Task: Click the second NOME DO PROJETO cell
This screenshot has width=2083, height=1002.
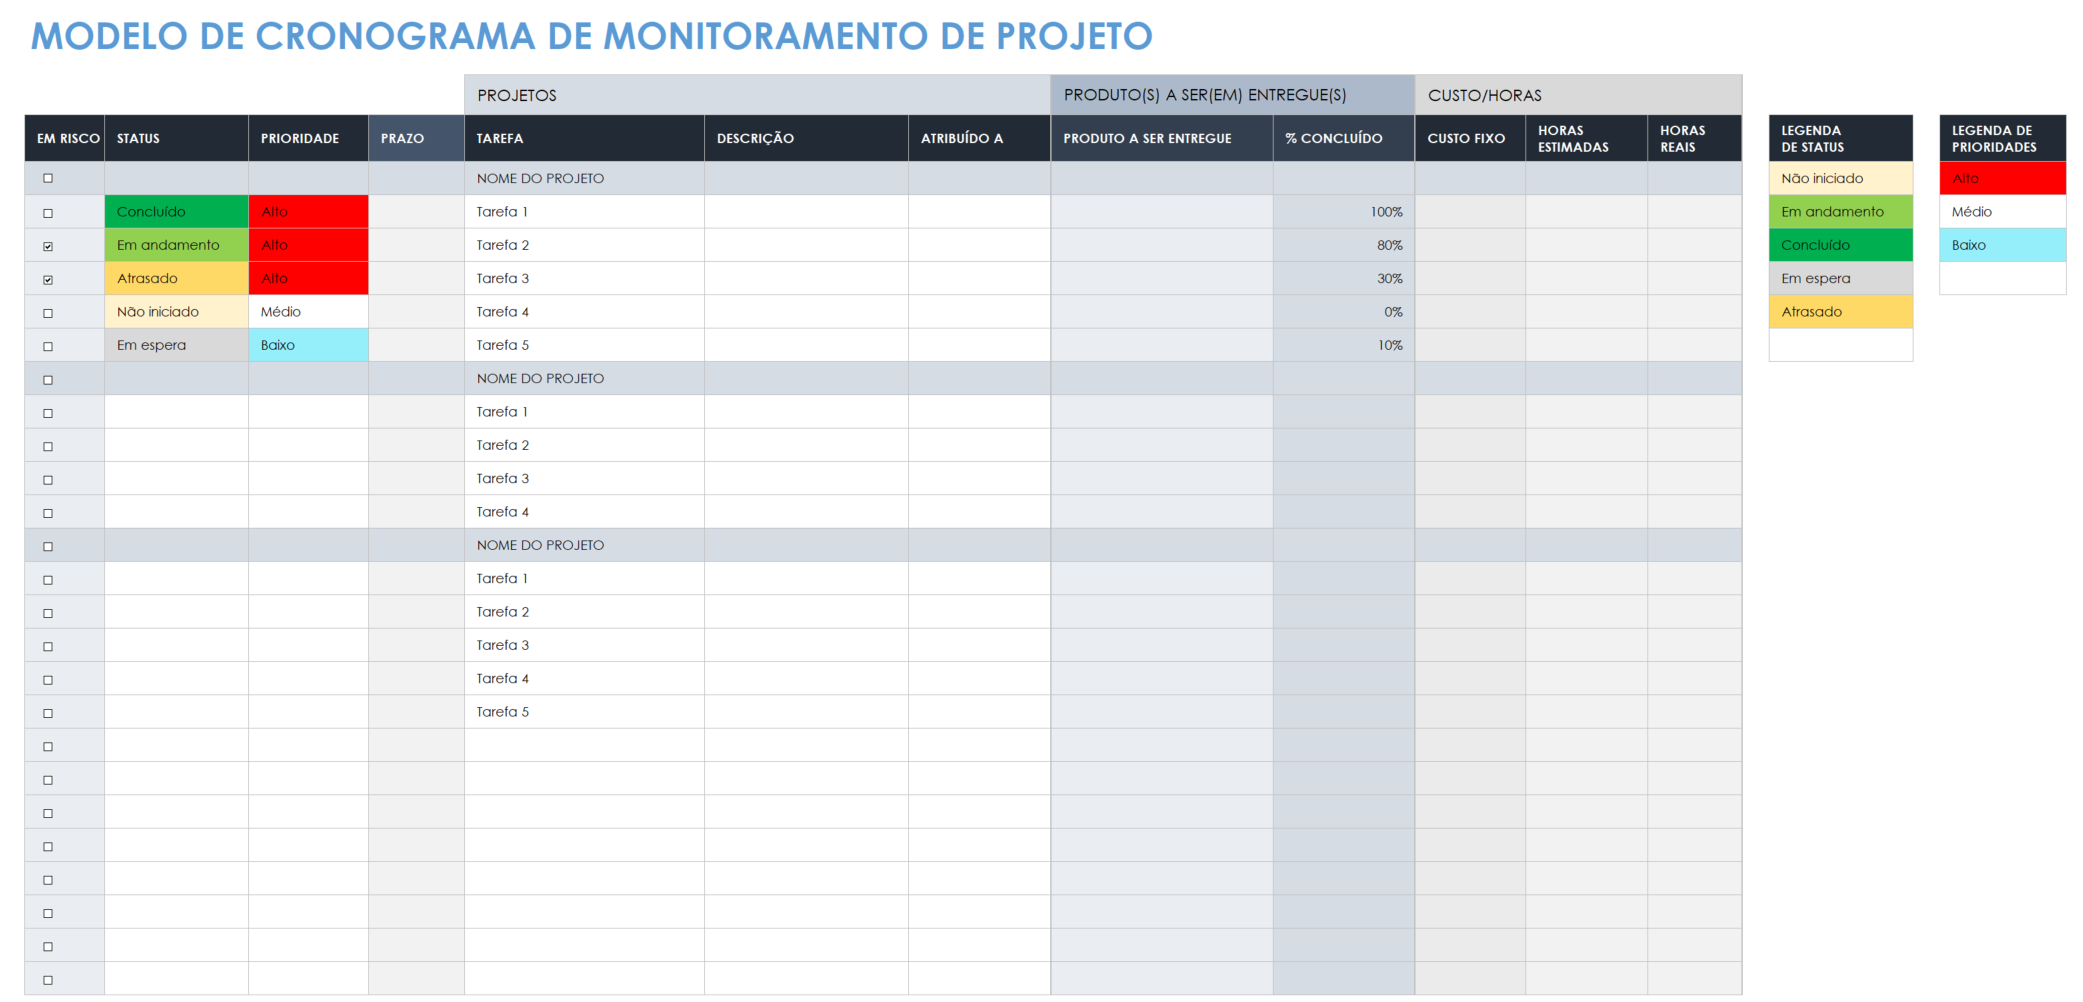Action: click(584, 378)
